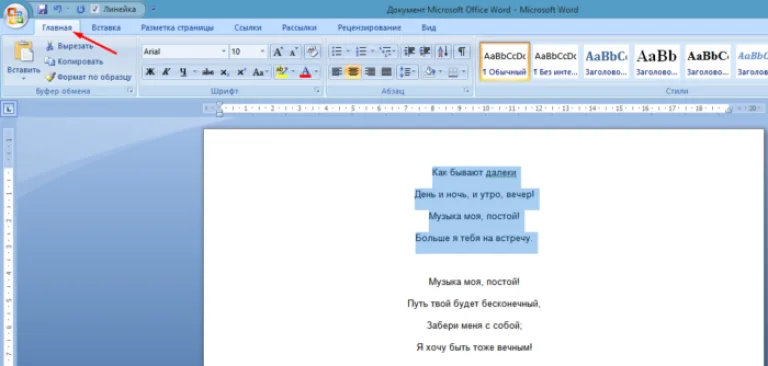This screenshot has width=768, height=366.
Task: Toggle italic К formatting
Action: pos(166,72)
